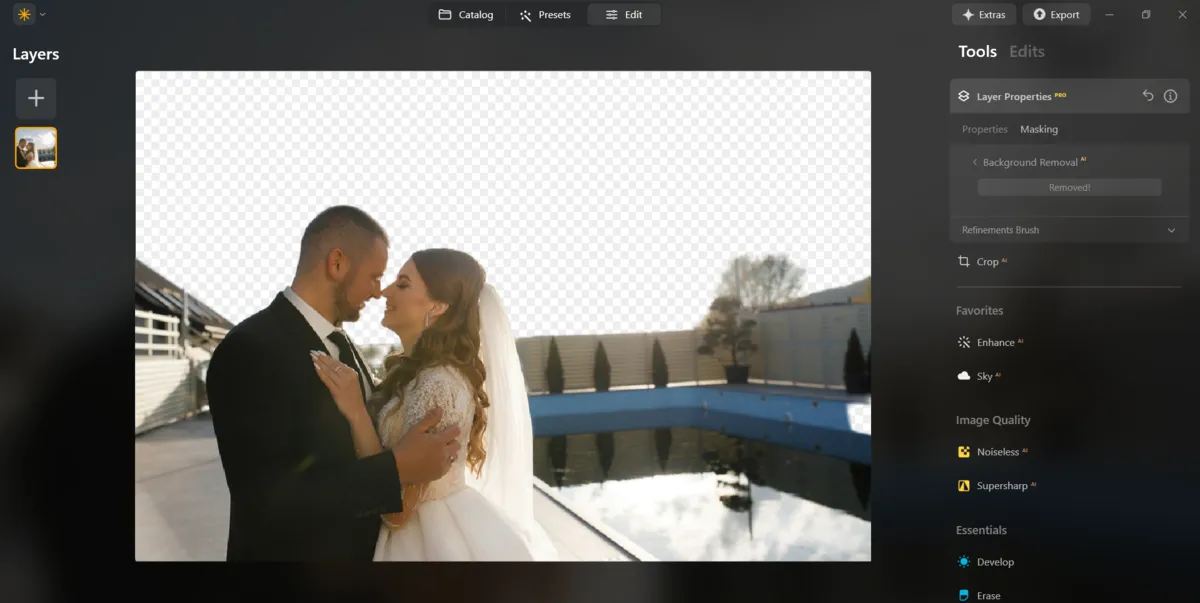Select the Sky AI tool
This screenshot has height=603, width=1200.
[x=986, y=375]
